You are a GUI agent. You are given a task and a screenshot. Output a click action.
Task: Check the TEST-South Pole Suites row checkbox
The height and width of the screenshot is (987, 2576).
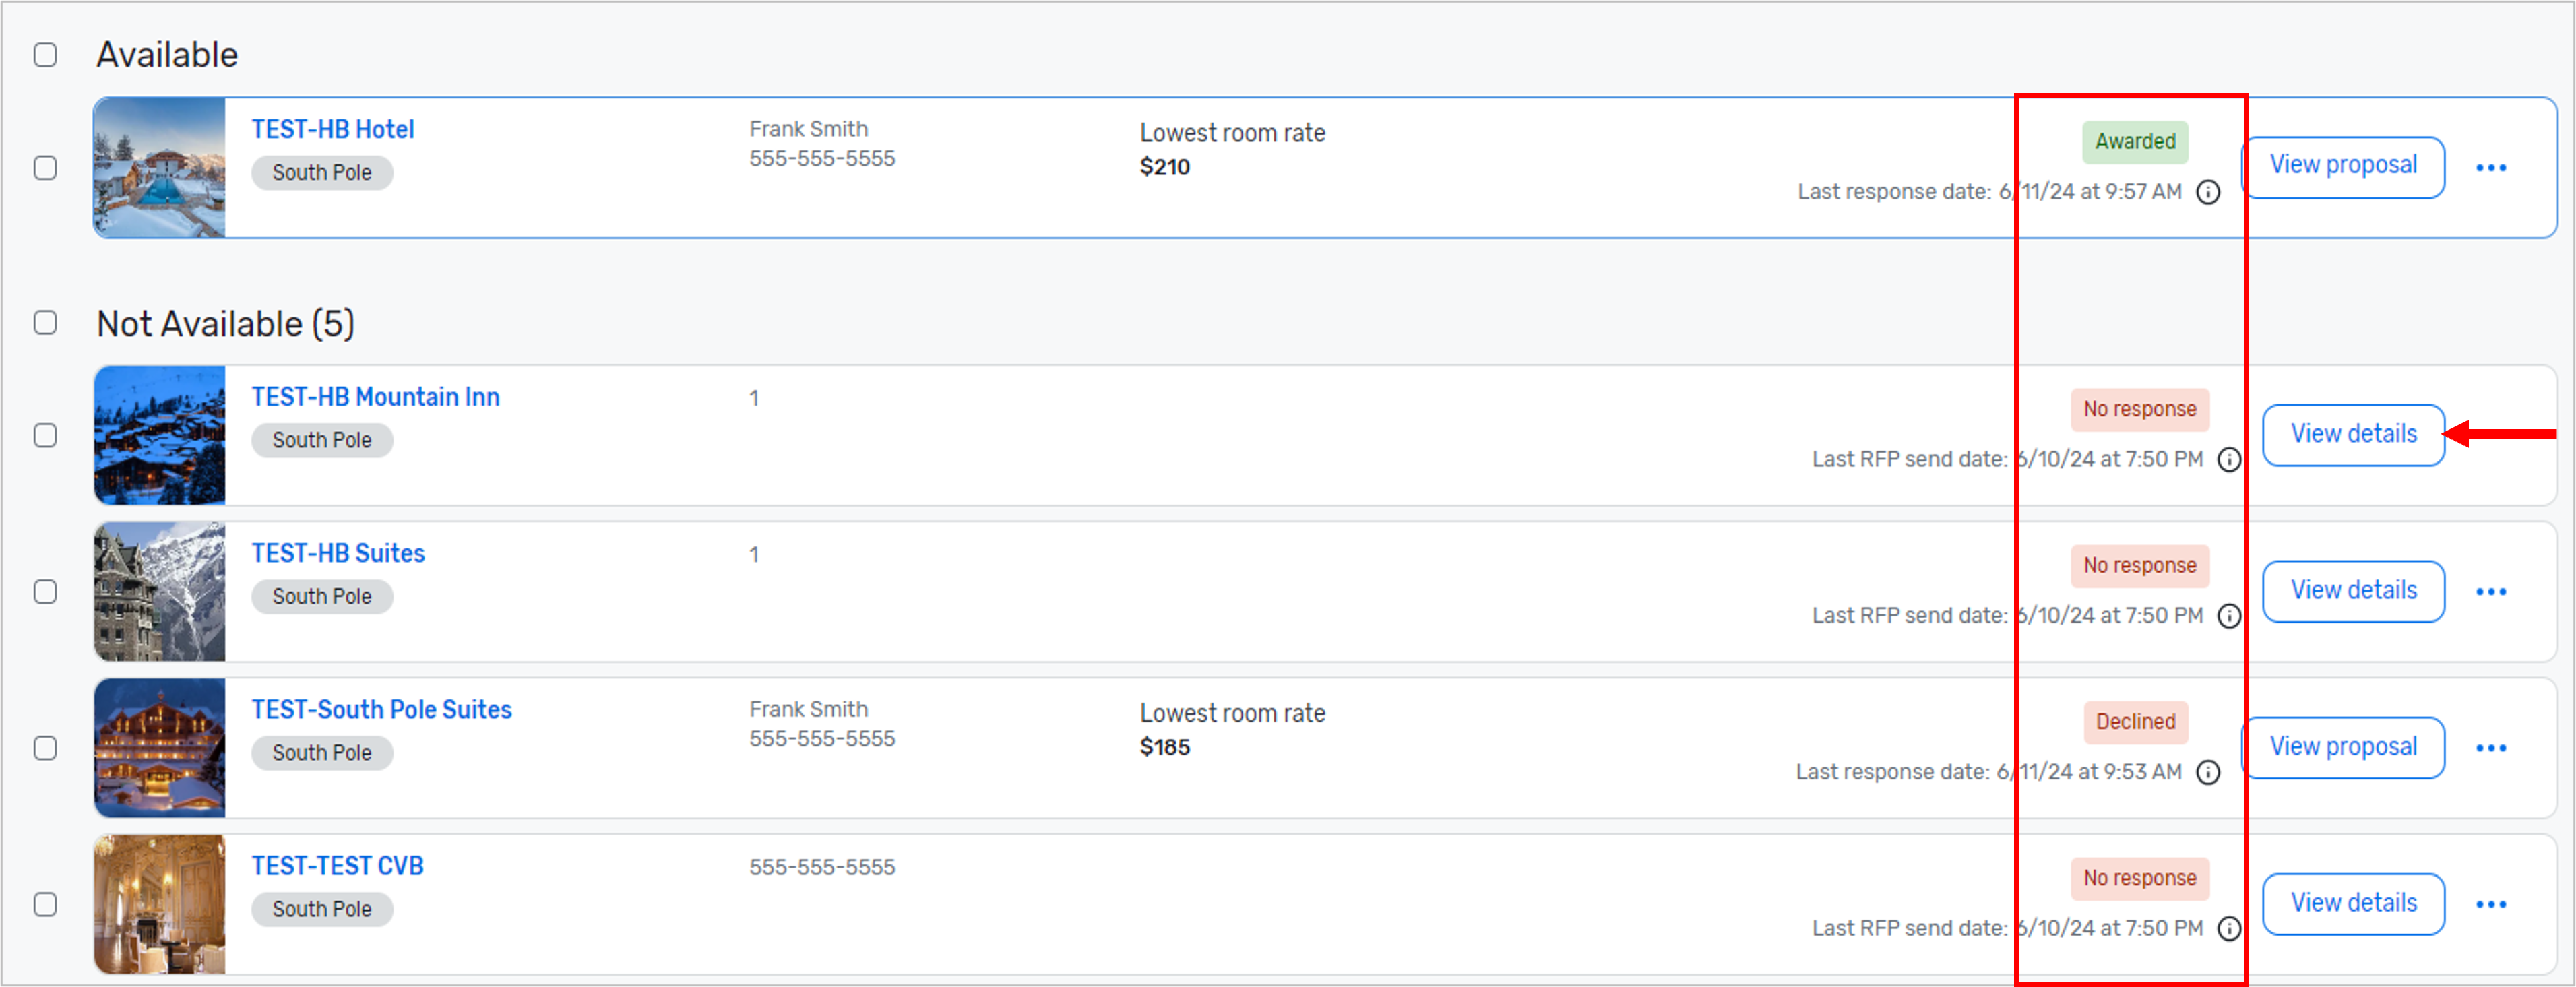point(45,748)
